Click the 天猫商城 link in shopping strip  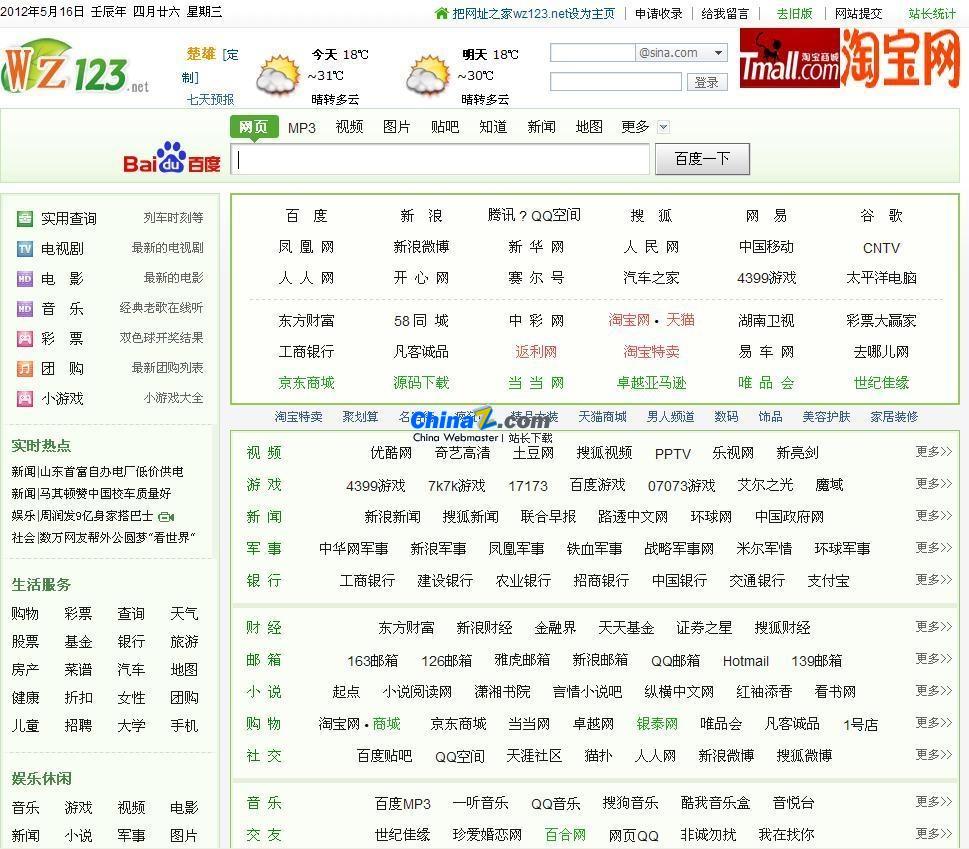click(x=603, y=417)
